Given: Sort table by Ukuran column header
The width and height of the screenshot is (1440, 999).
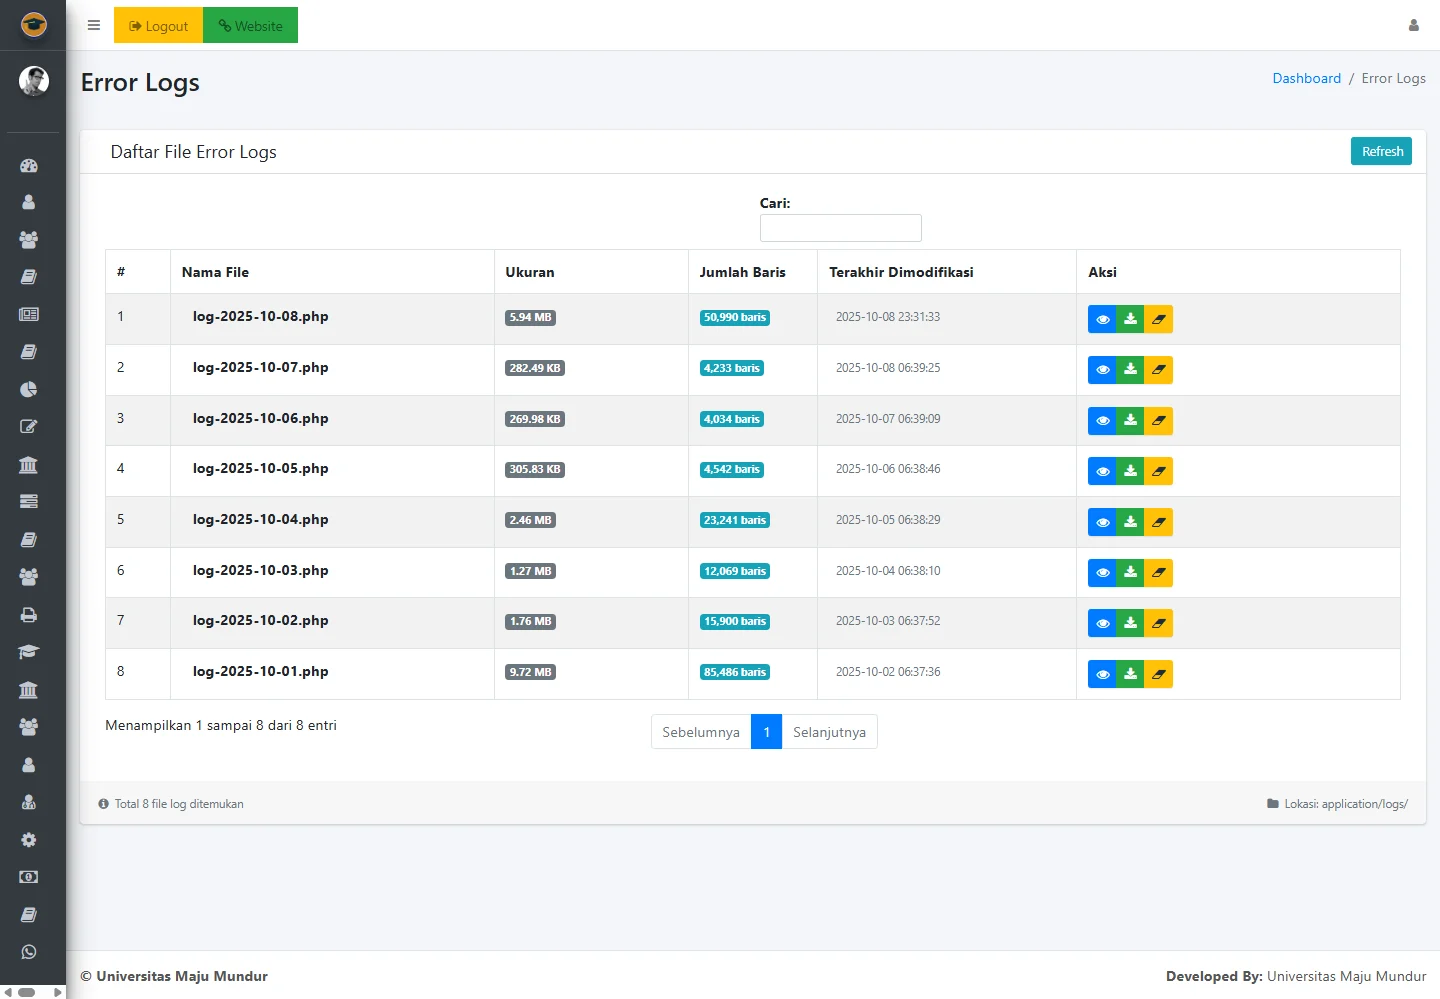Looking at the screenshot, I should tap(529, 272).
